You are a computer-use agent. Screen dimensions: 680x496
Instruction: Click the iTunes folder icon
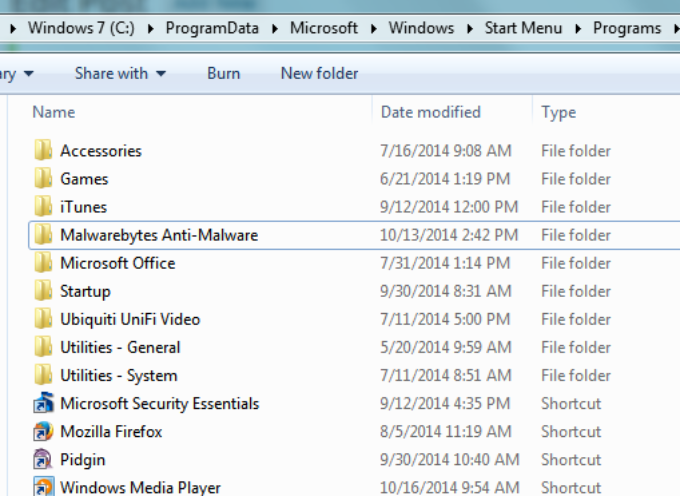coord(43,206)
